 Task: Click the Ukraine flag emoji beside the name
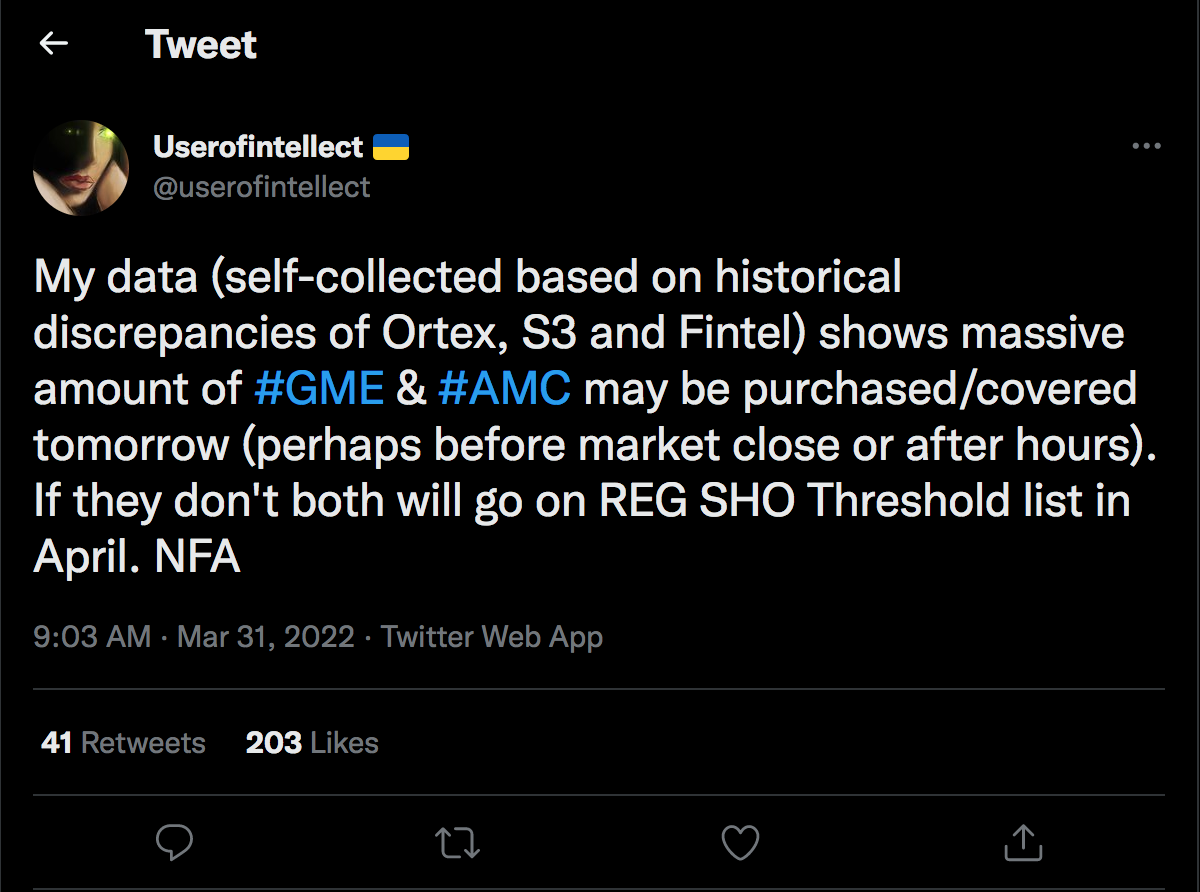391,148
